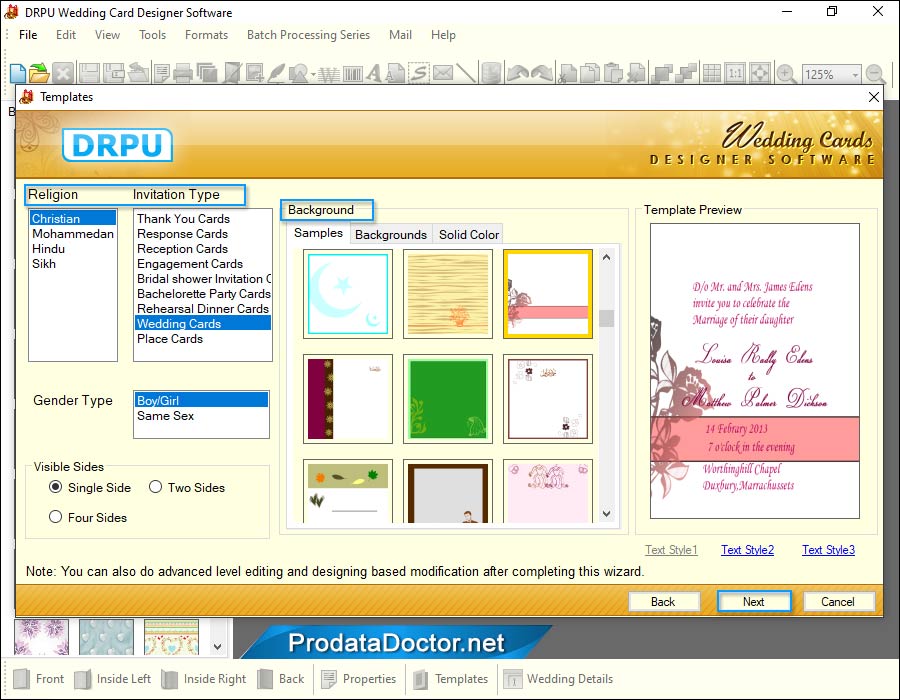Click the WordArt 'W' toolbar icon
The height and width of the screenshot is (700, 900).
329,73
